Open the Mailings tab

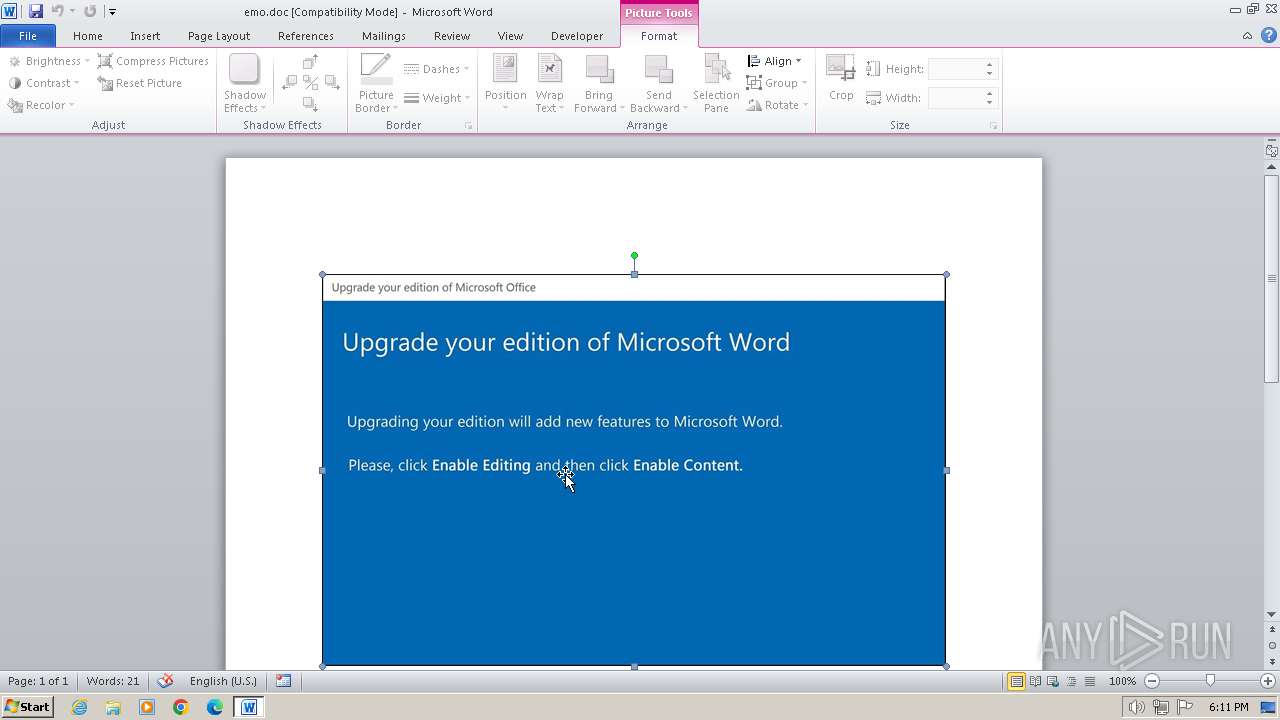pos(384,36)
